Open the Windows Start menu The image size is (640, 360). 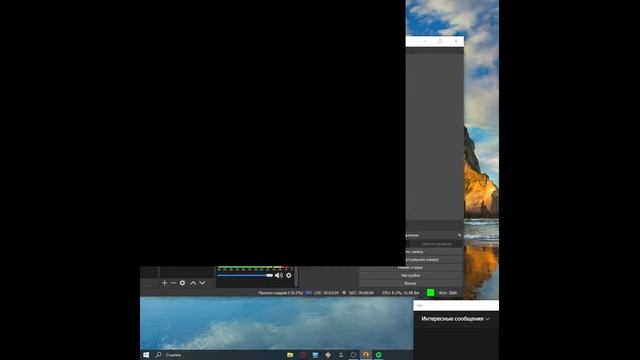pyautogui.click(x=146, y=355)
